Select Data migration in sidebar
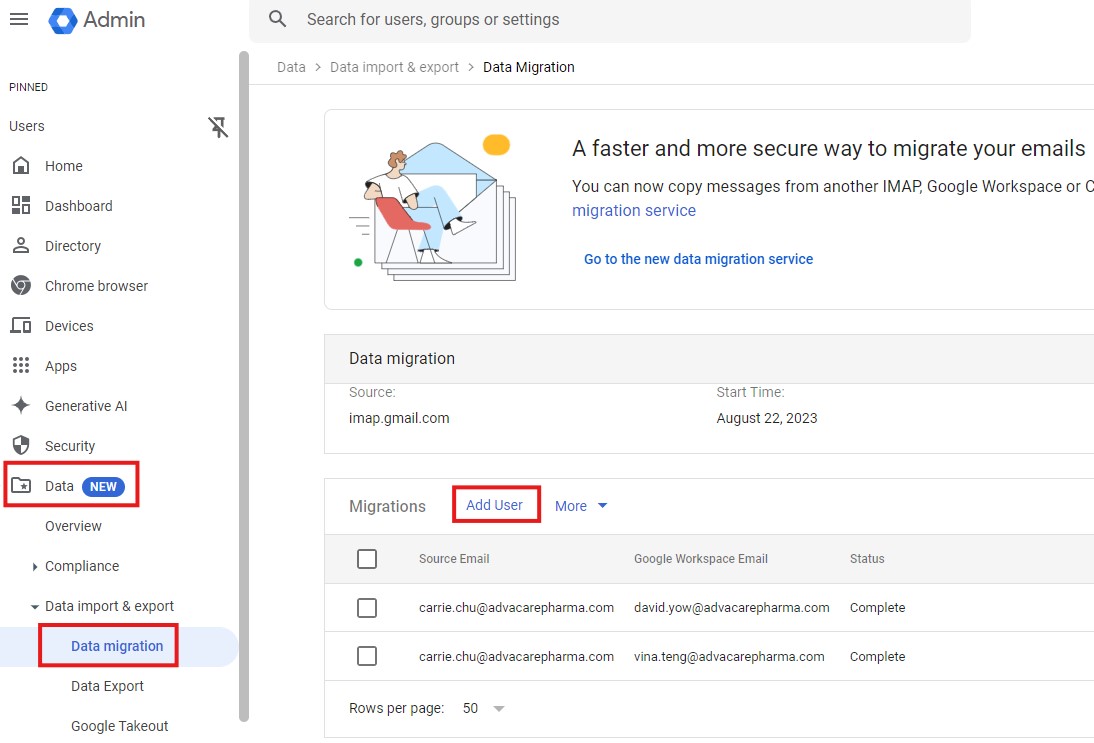Viewport: 1094px width, 743px height. click(x=117, y=646)
